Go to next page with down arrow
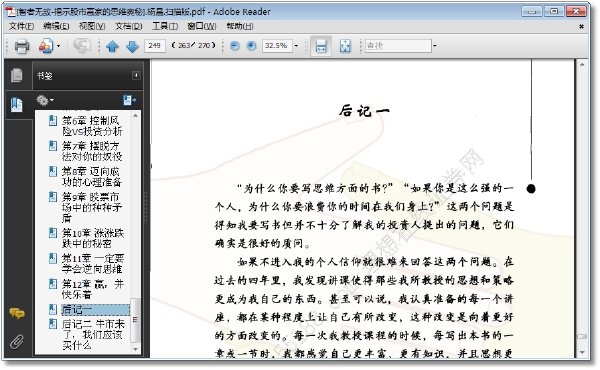 click(132, 46)
